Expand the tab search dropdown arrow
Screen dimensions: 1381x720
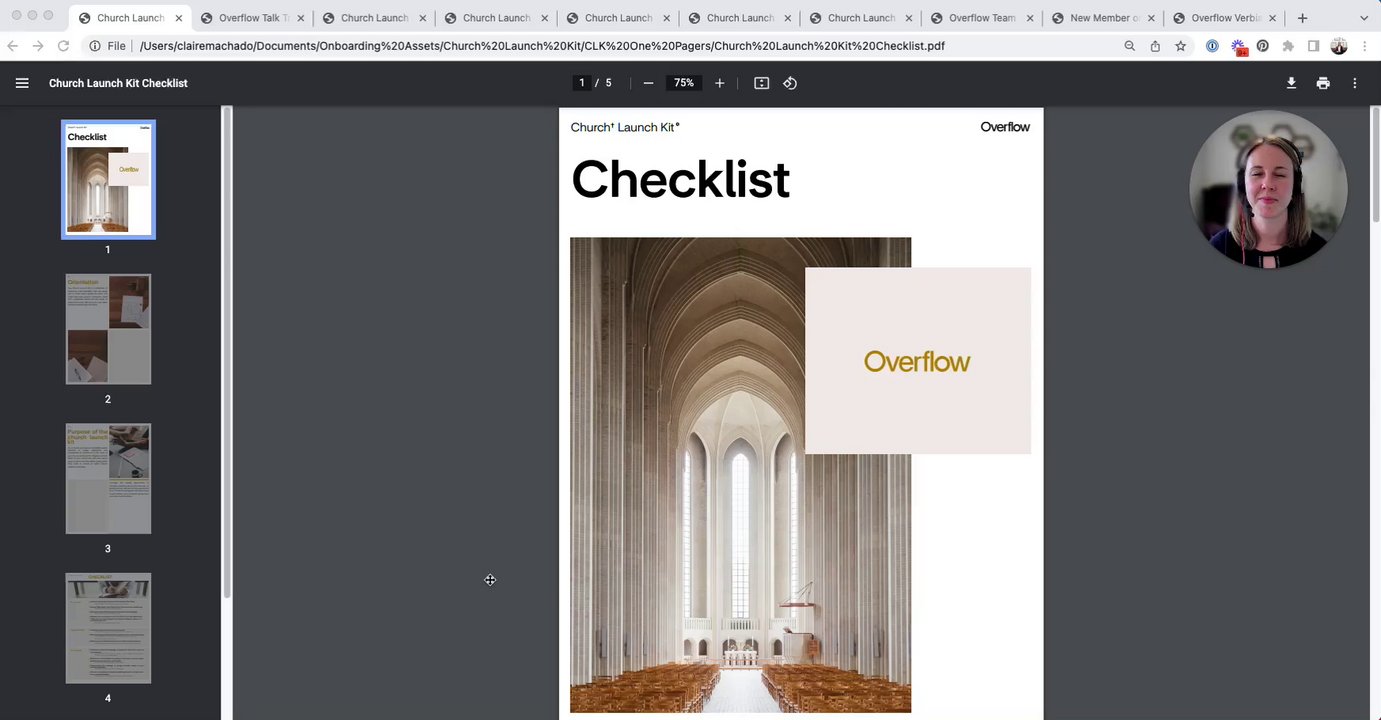click(1364, 18)
